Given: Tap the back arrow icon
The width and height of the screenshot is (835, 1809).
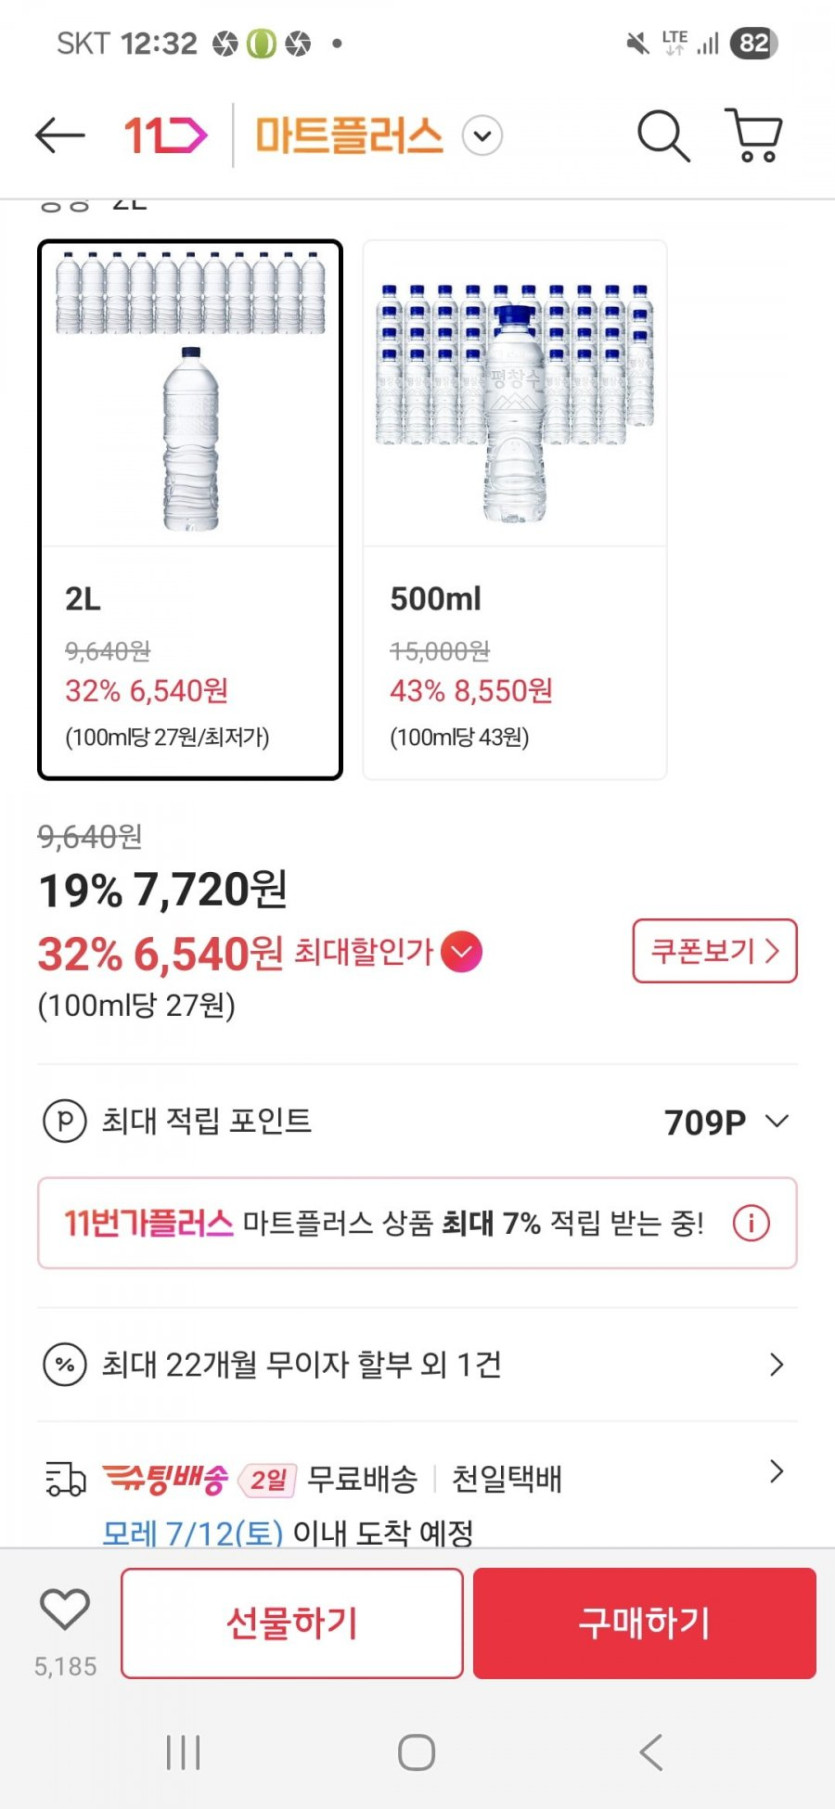Looking at the screenshot, I should coord(60,135).
